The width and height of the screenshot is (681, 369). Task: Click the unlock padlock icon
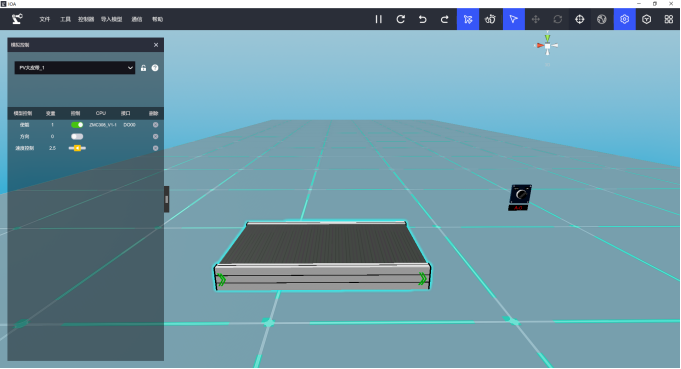click(143, 68)
